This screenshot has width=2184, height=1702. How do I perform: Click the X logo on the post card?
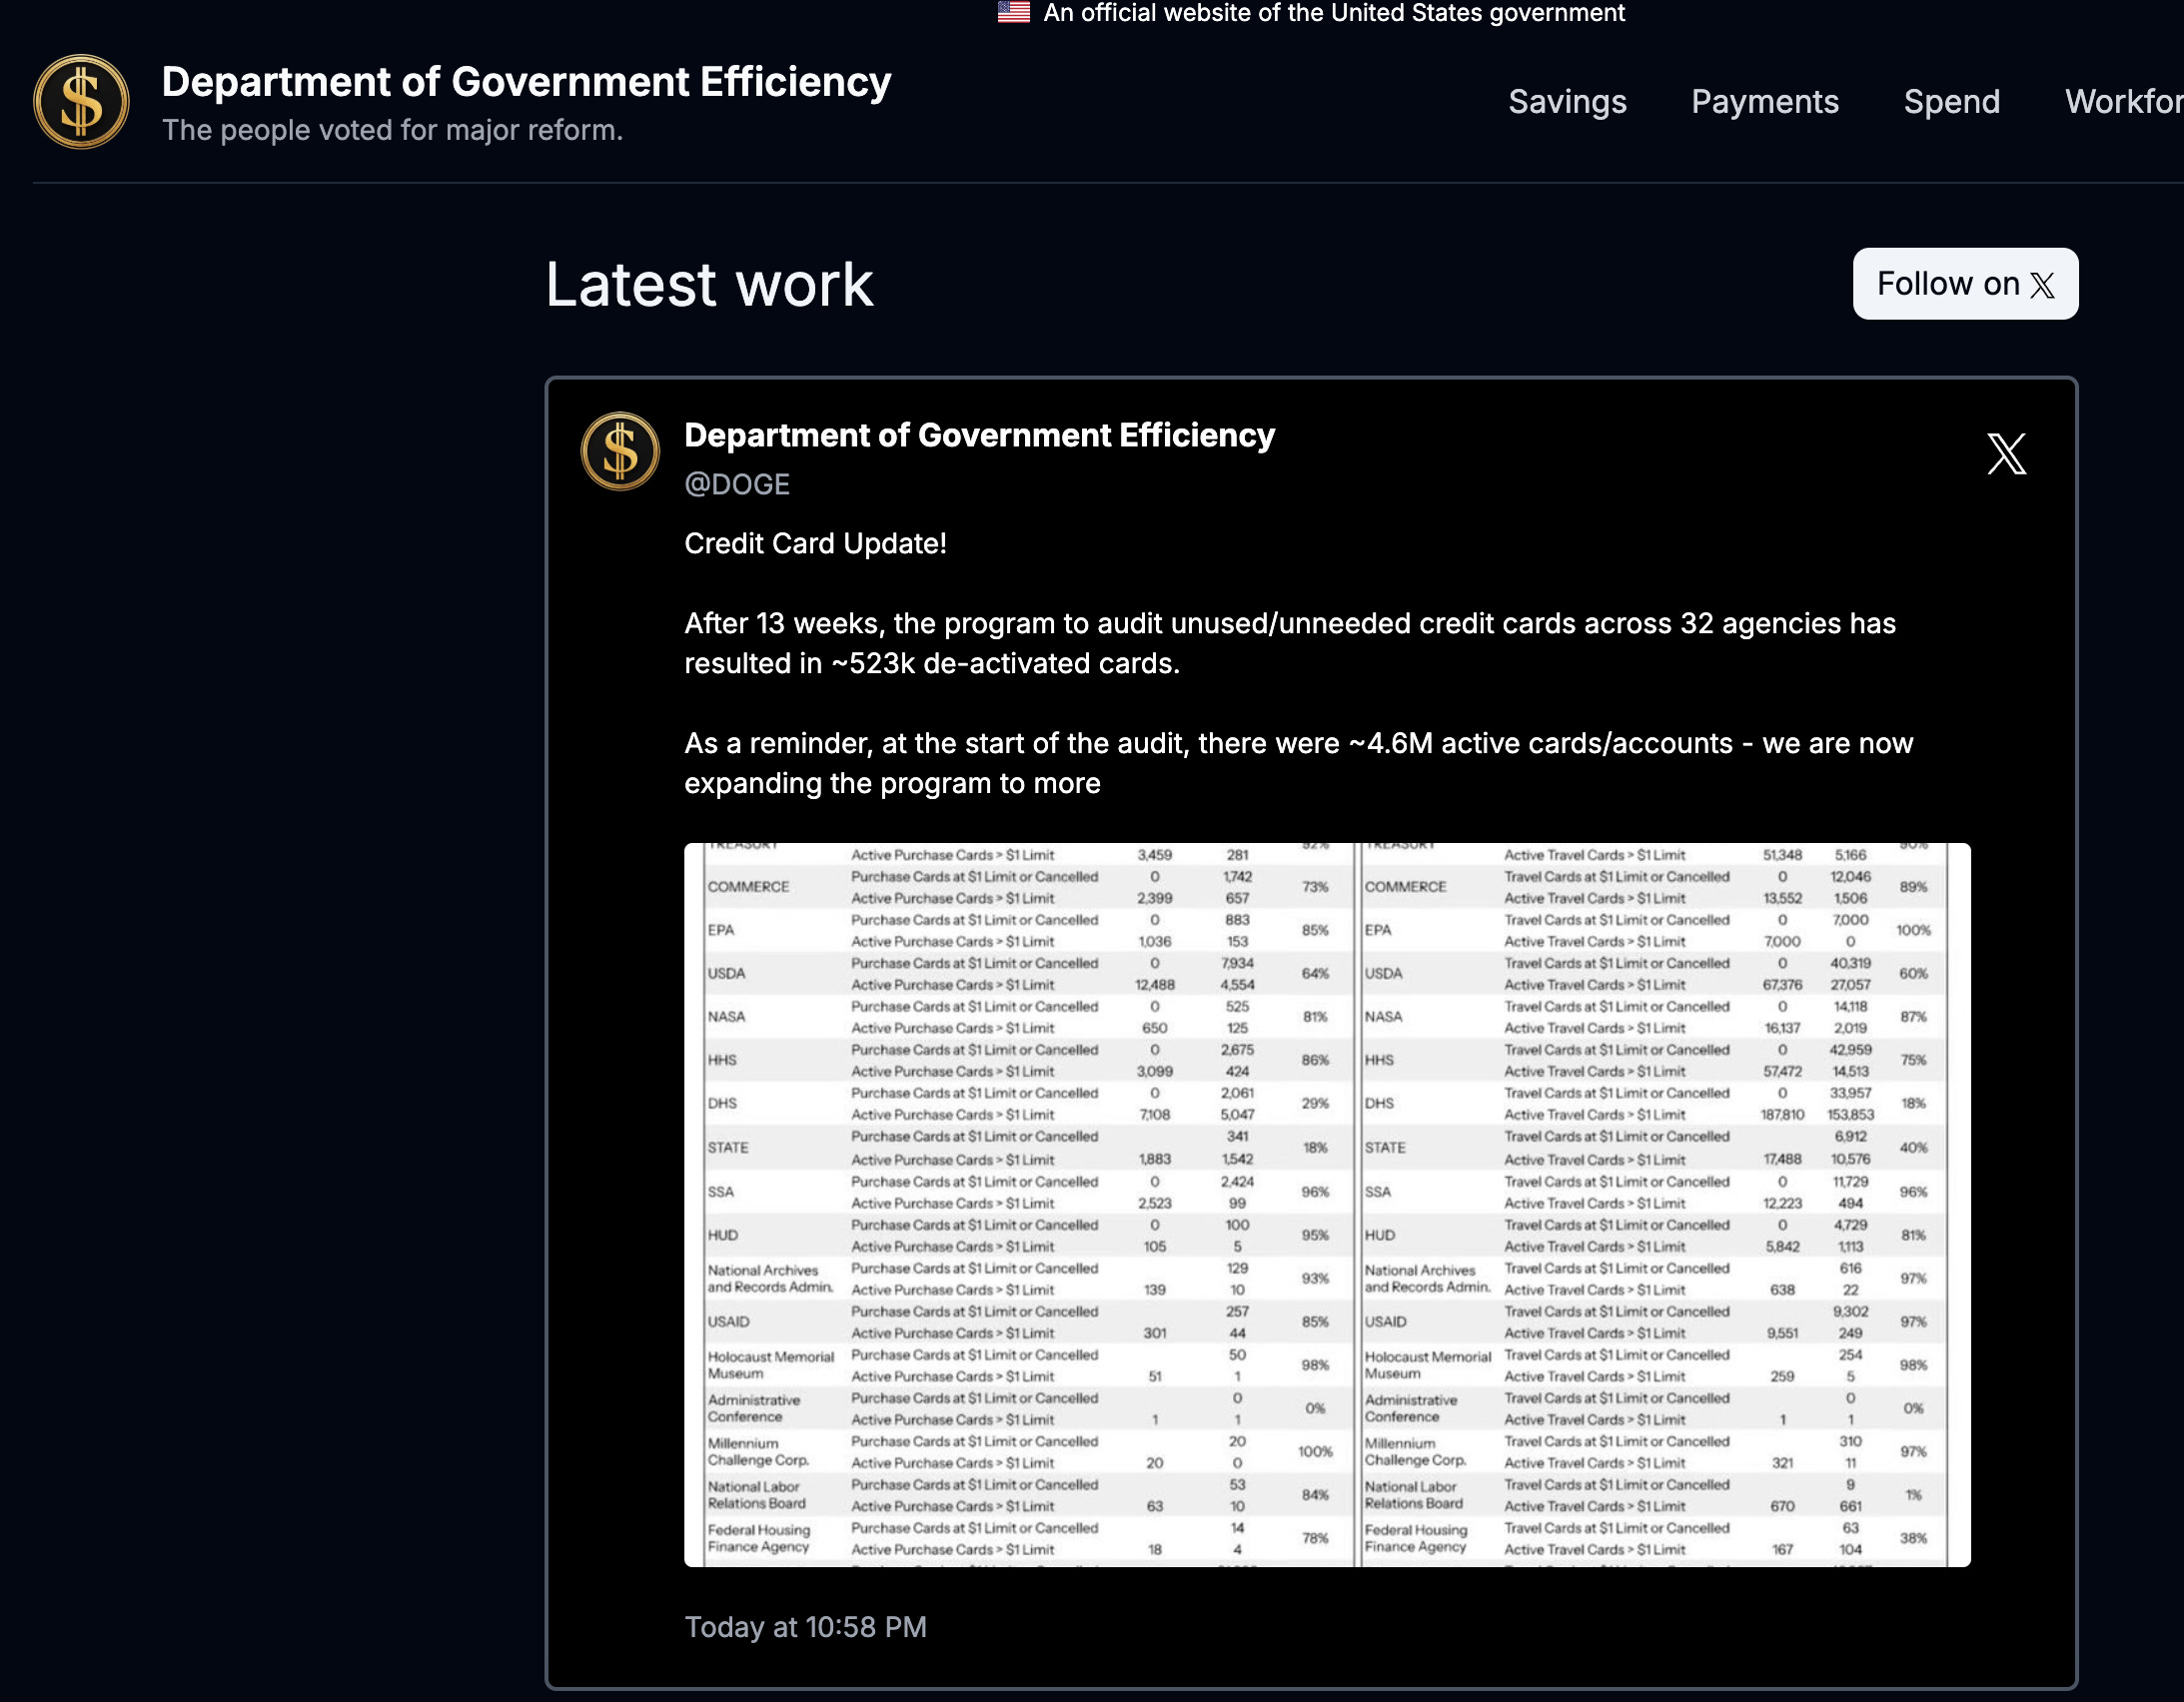pos(2005,454)
